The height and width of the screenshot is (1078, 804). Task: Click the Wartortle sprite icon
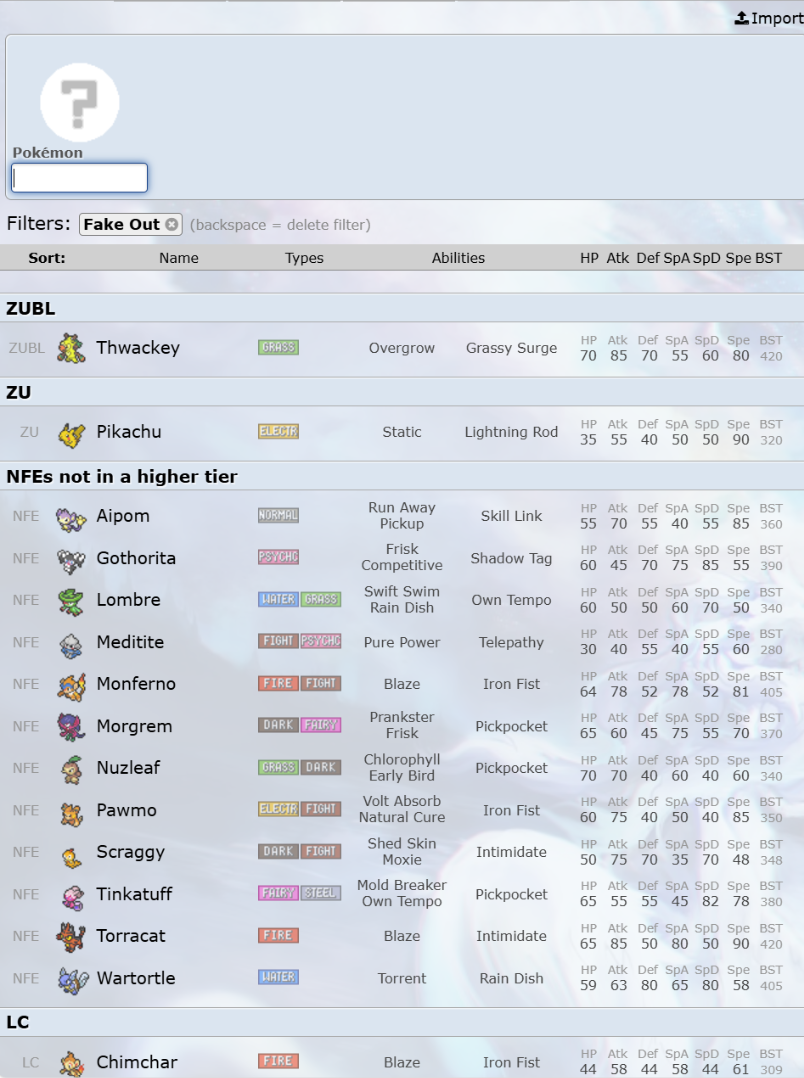point(71,979)
